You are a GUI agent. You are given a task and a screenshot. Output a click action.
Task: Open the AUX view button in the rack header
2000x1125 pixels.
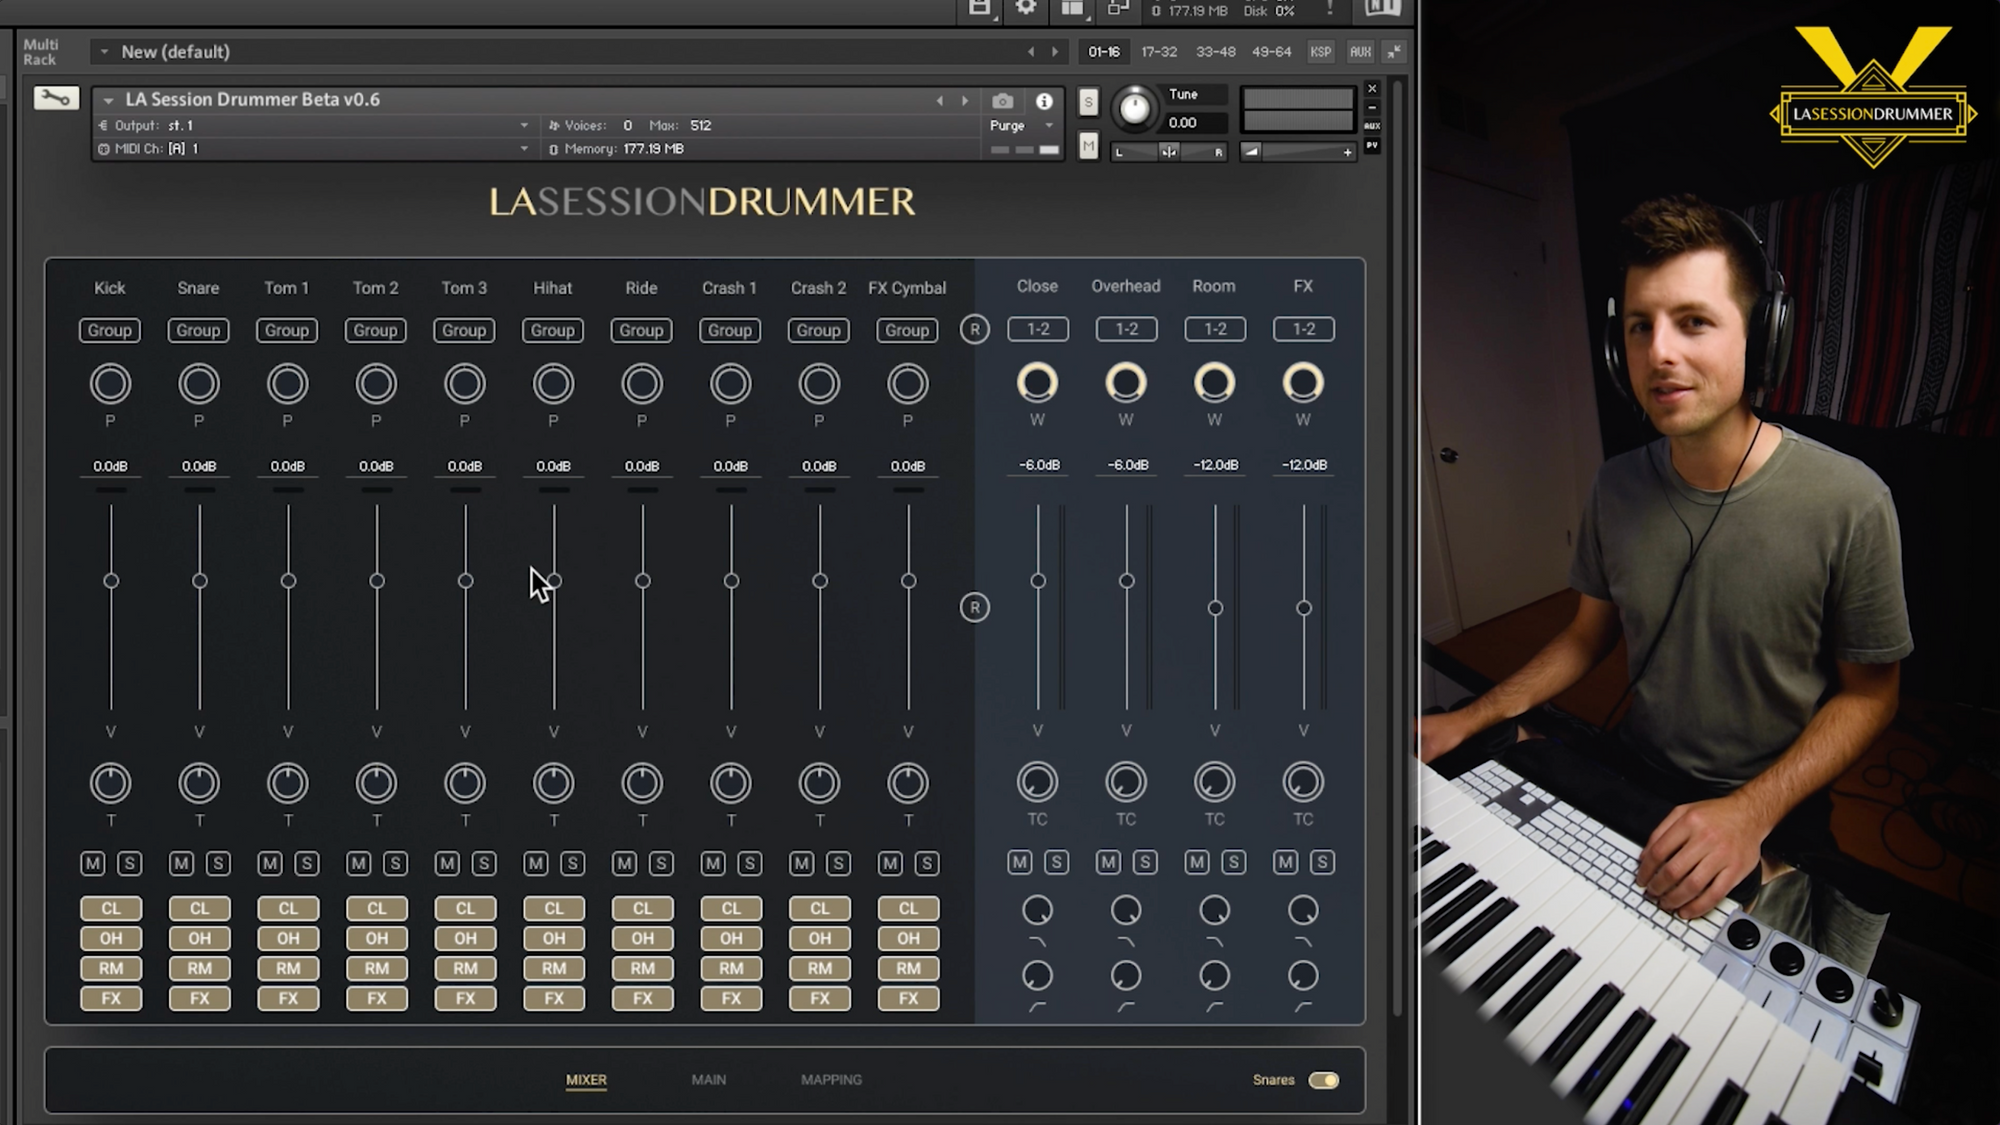1360,52
